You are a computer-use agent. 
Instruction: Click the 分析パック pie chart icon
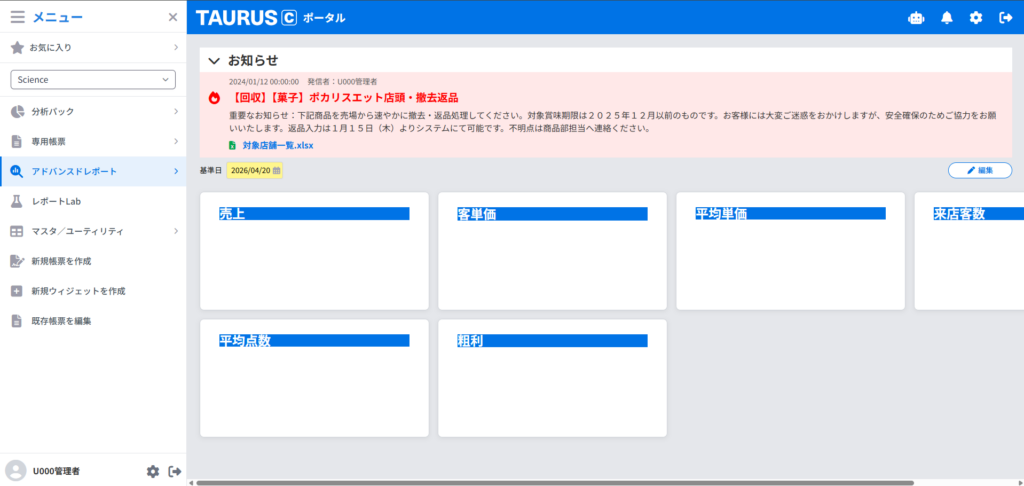point(17,112)
